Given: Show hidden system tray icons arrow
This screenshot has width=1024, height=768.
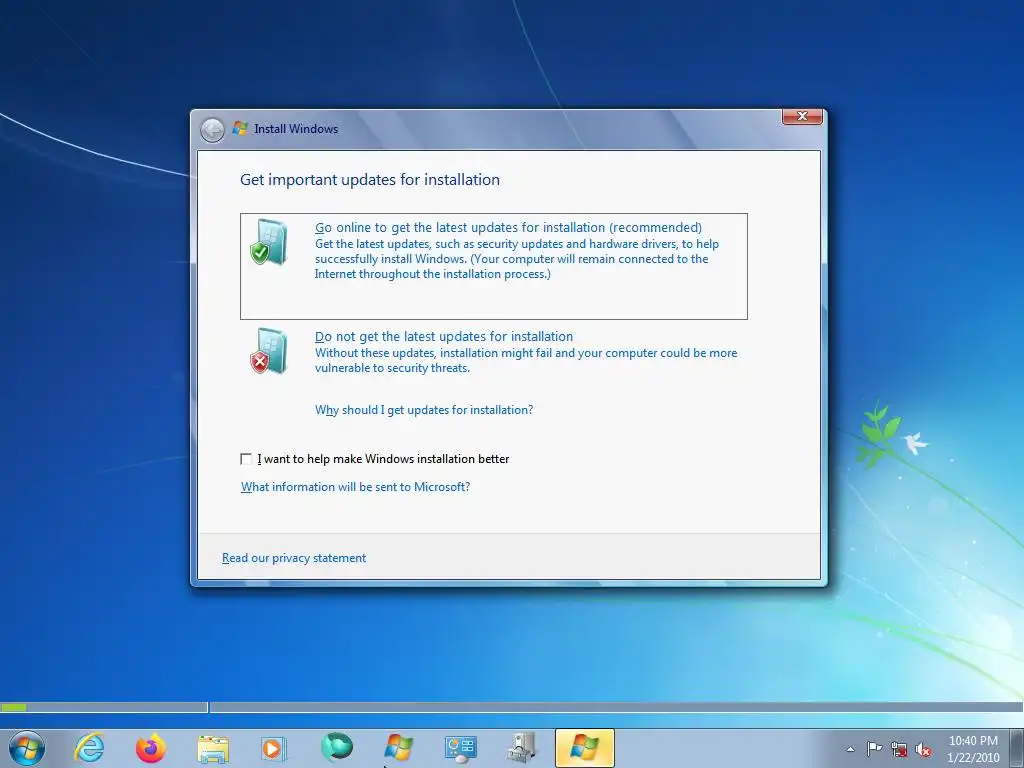Looking at the screenshot, I should (x=850, y=749).
